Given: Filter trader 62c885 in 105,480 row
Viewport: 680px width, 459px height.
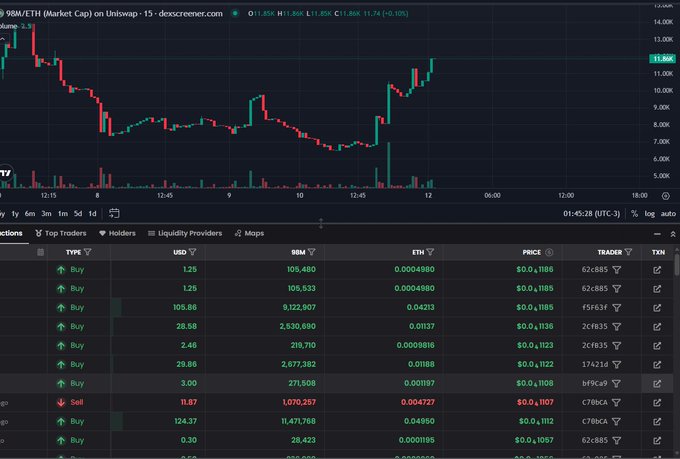Looking at the screenshot, I should [617, 270].
